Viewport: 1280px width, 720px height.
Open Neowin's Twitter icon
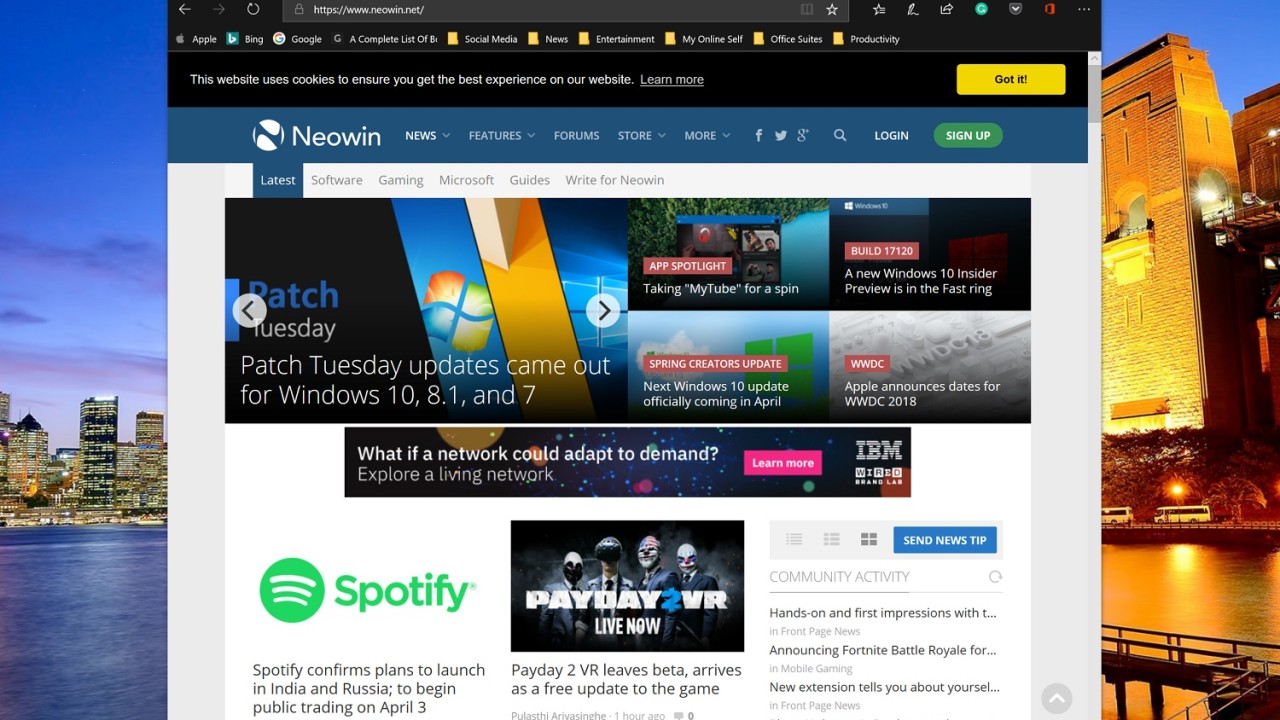coord(781,136)
